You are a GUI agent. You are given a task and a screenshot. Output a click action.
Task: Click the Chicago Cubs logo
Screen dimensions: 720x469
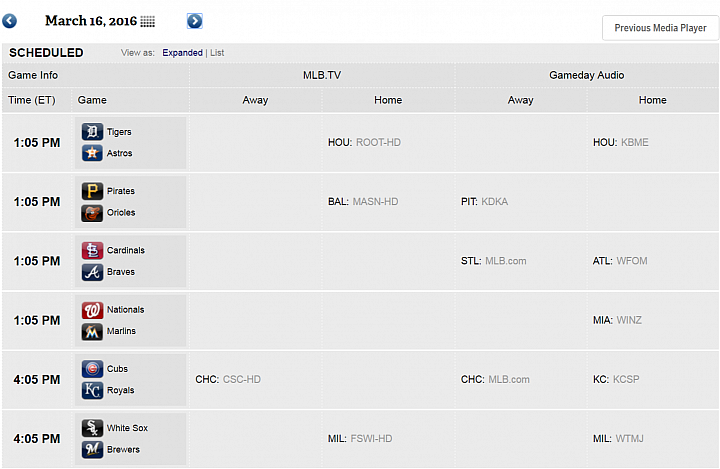(x=92, y=369)
